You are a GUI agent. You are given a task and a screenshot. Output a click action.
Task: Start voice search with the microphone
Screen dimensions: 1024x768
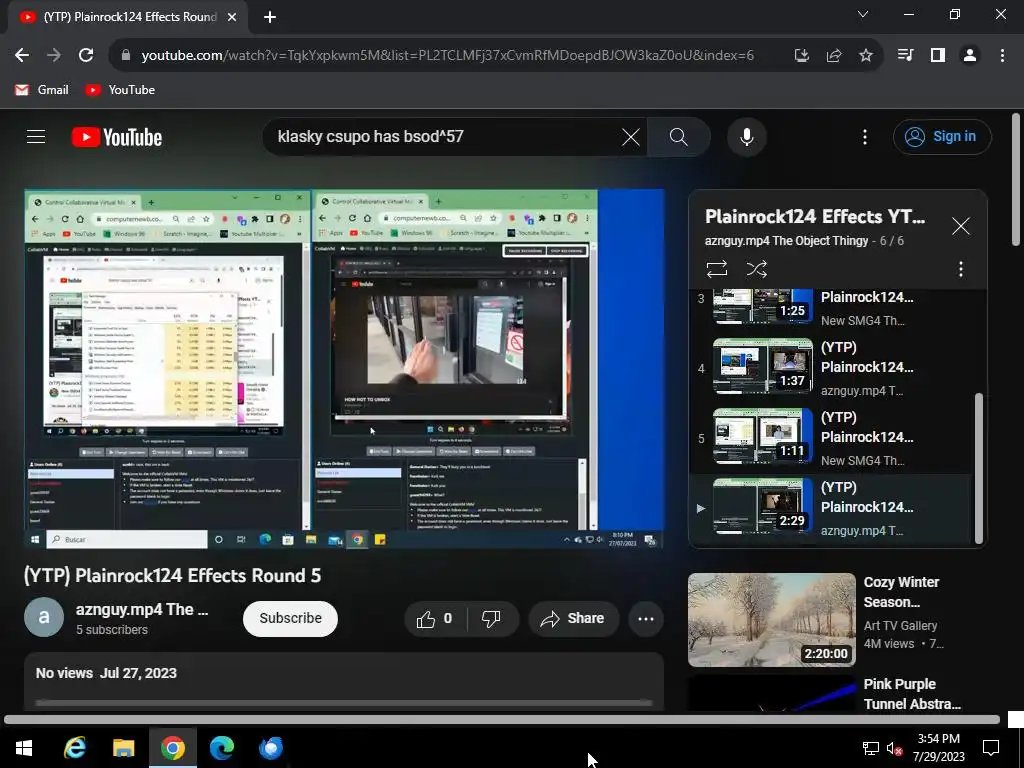point(746,136)
